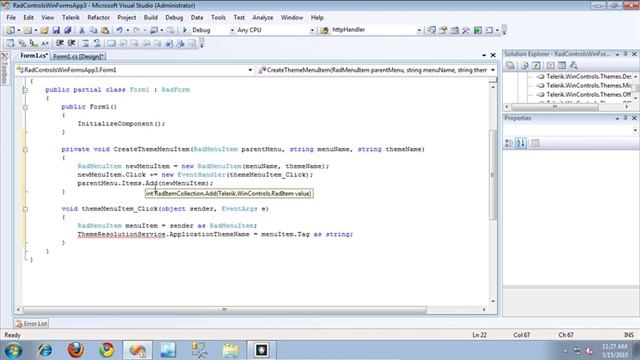Open the Properties Window toolbar icon

[443, 30]
